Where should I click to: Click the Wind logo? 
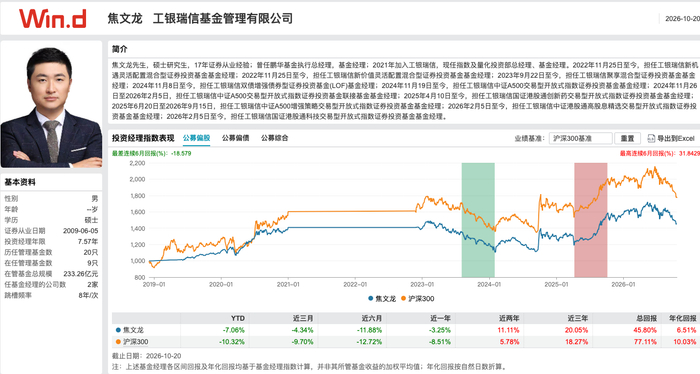click(53, 19)
